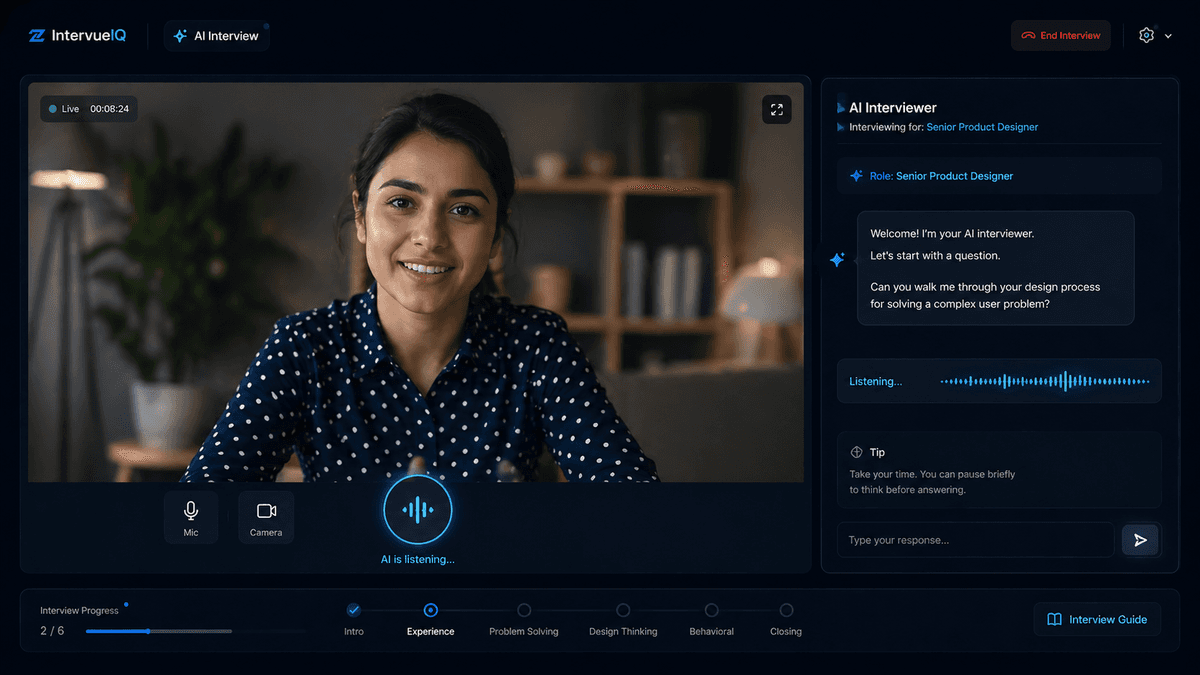Open the Senior Product Designer role link

(x=981, y=127)
